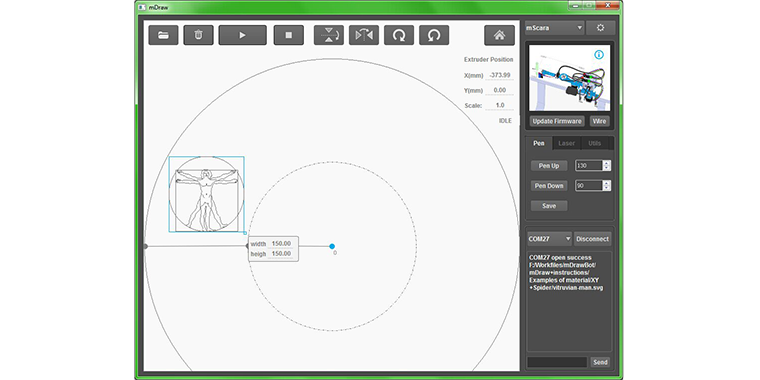The image size is (760, 380).
Task: Decrease the Pen Down value with down arrow
Action: (607, 188)
